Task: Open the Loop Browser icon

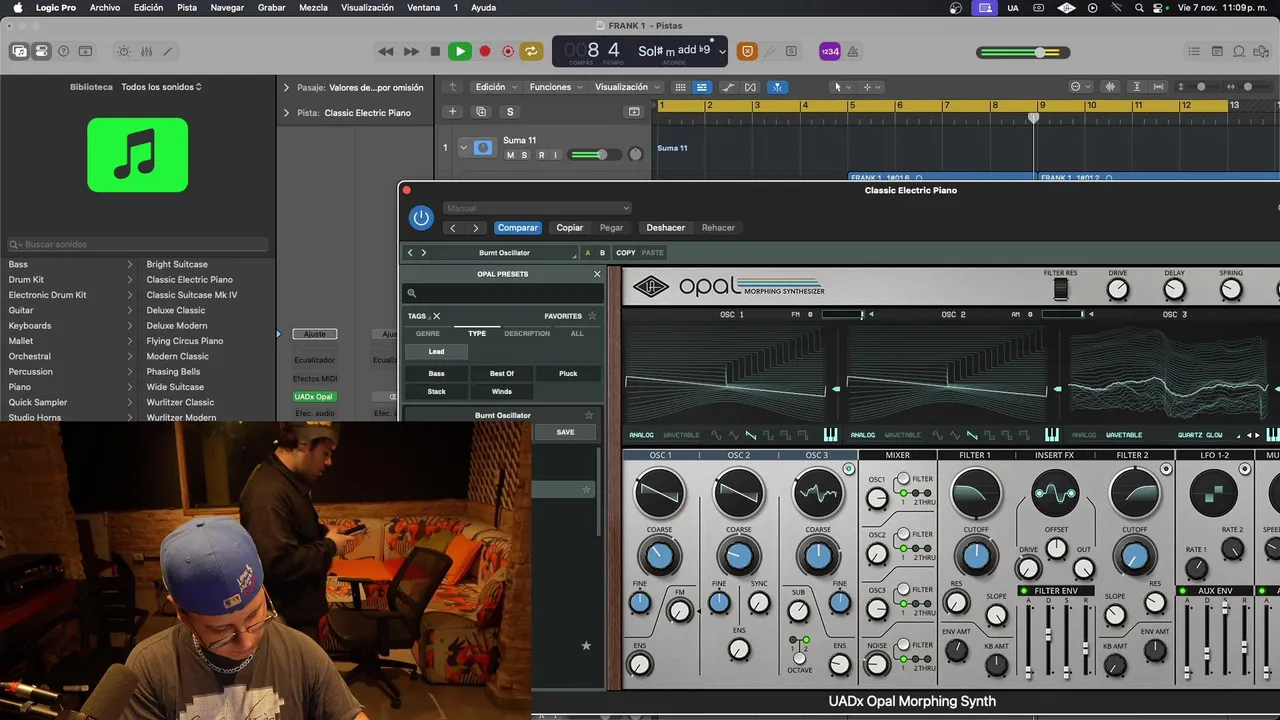Action: pos(1239,51)
